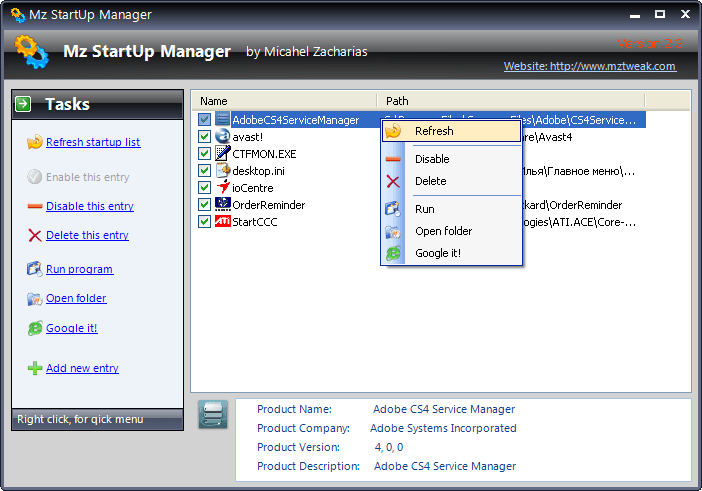Click the Run icon in the context menu
Image resolution: width=702 pixels, height=491 pixels.
click(393, 209)
